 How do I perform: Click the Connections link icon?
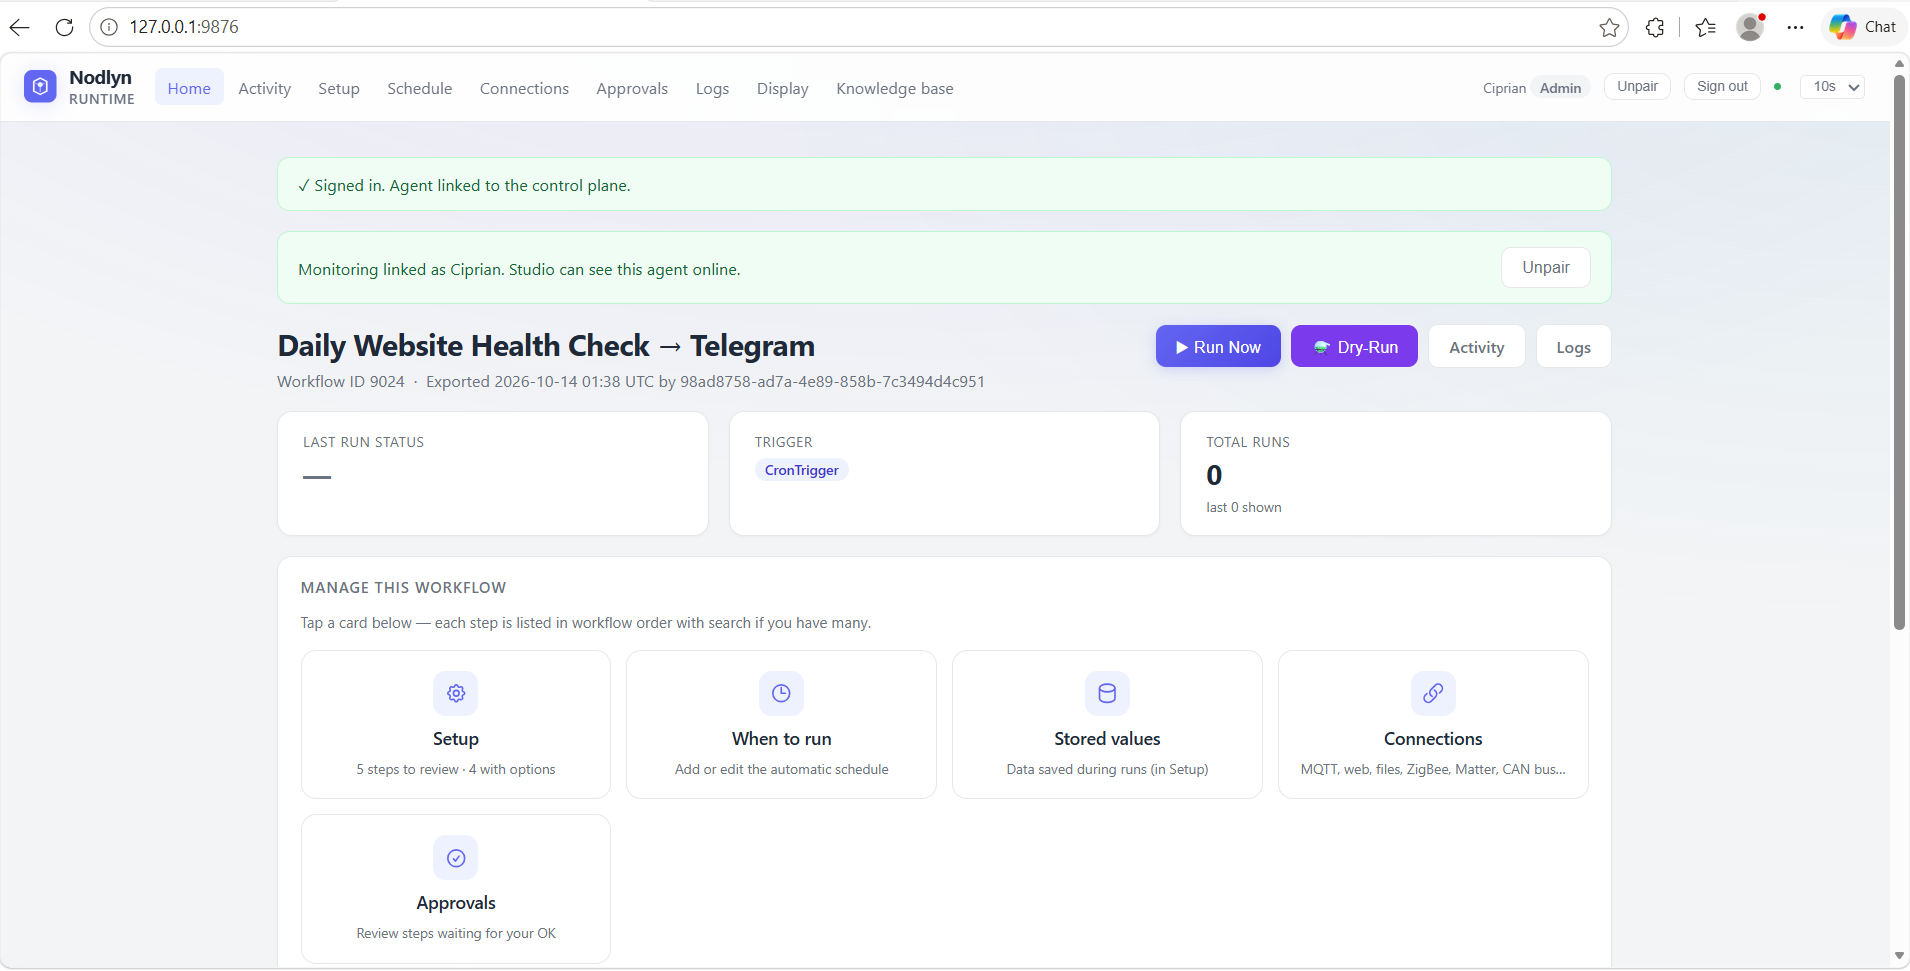[1433, 693]
